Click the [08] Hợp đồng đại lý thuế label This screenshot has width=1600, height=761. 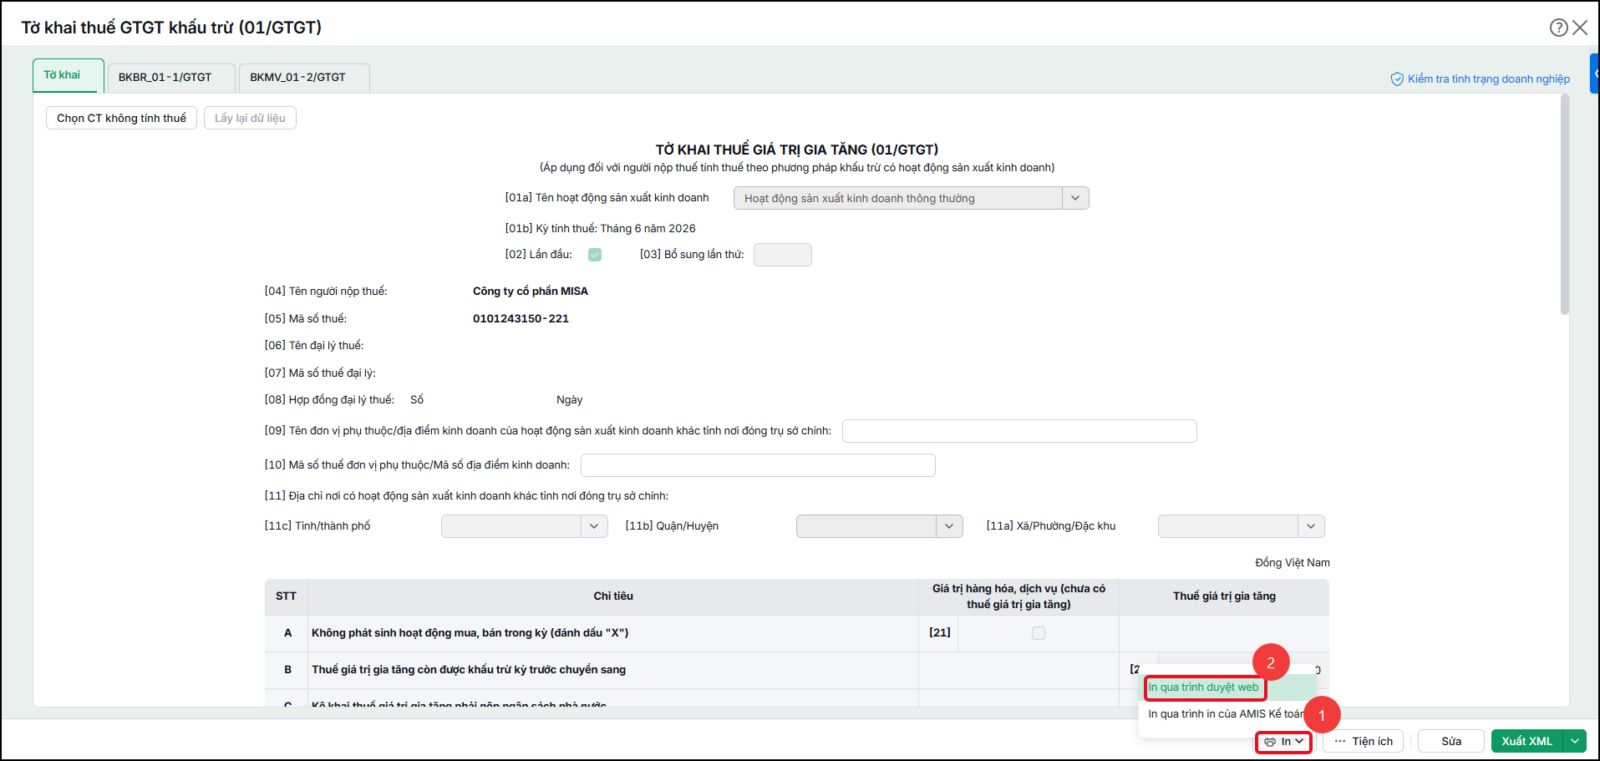click(329, 400)
